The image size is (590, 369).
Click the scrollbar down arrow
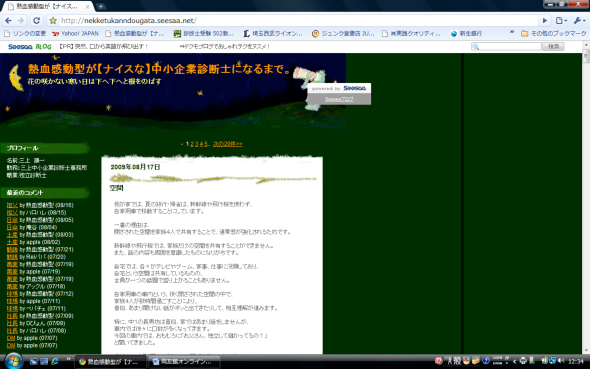[586, 351]
